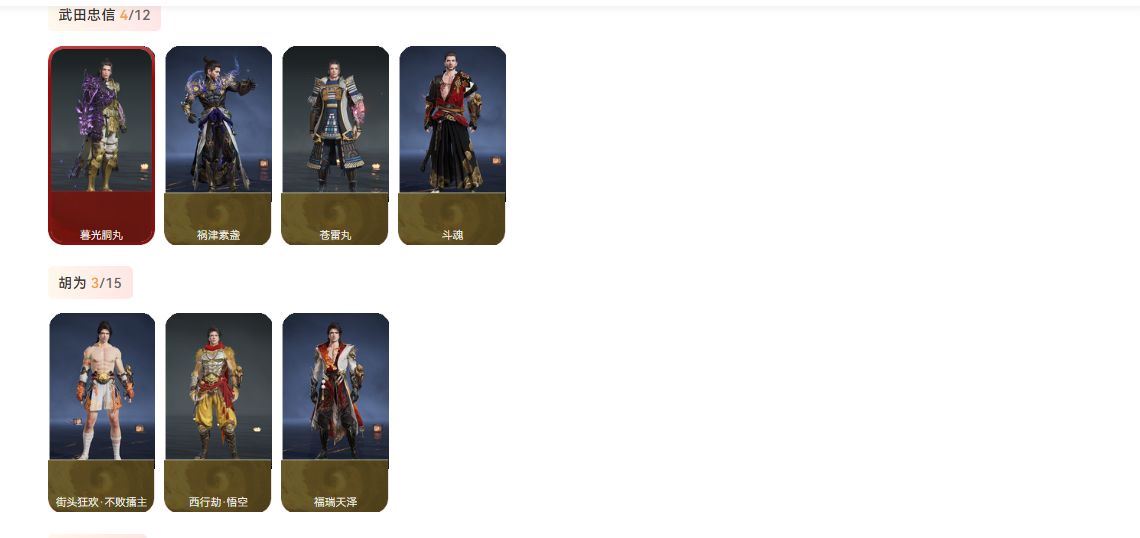
Task: Click the 街头狂欢·不败擂主 name caption
Action: 102,502
